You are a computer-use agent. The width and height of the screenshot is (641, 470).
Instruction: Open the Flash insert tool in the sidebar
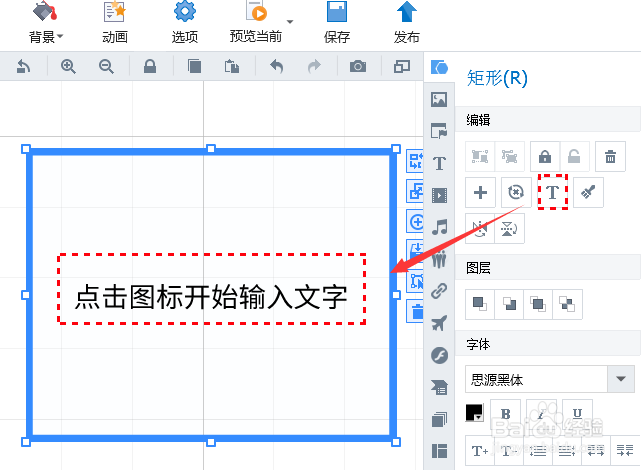(x=439, y=355)
